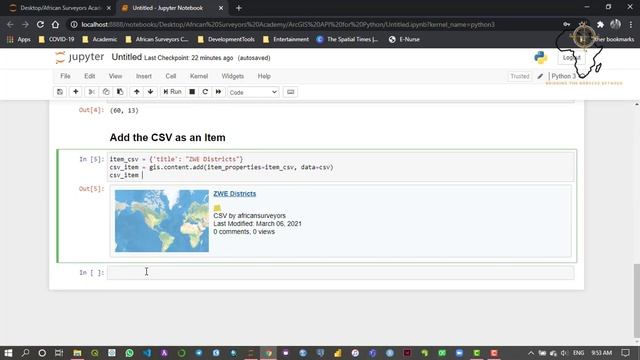The height and width of the screenshot is (360, 640).
Task: Paste cells below using the toolbar icon
Action: coord(120,92)
